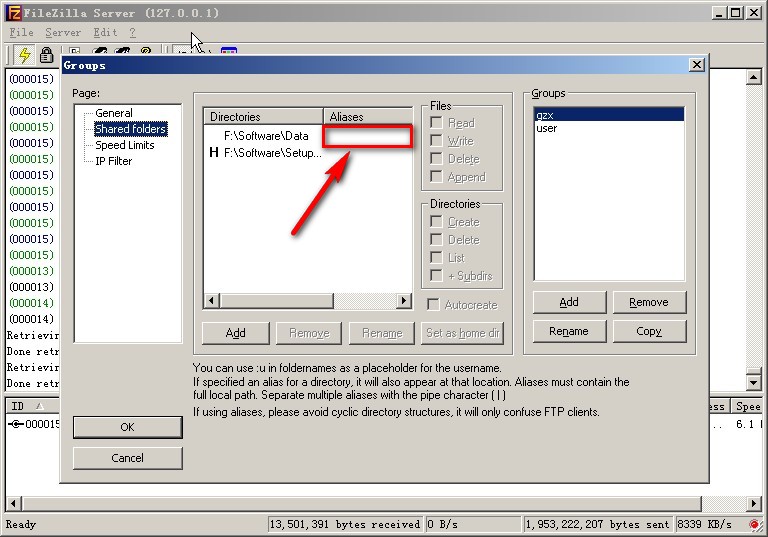Close the Groups dialog with X
Viewport: 768px width, 537px height.
click(x=697, y=65)
